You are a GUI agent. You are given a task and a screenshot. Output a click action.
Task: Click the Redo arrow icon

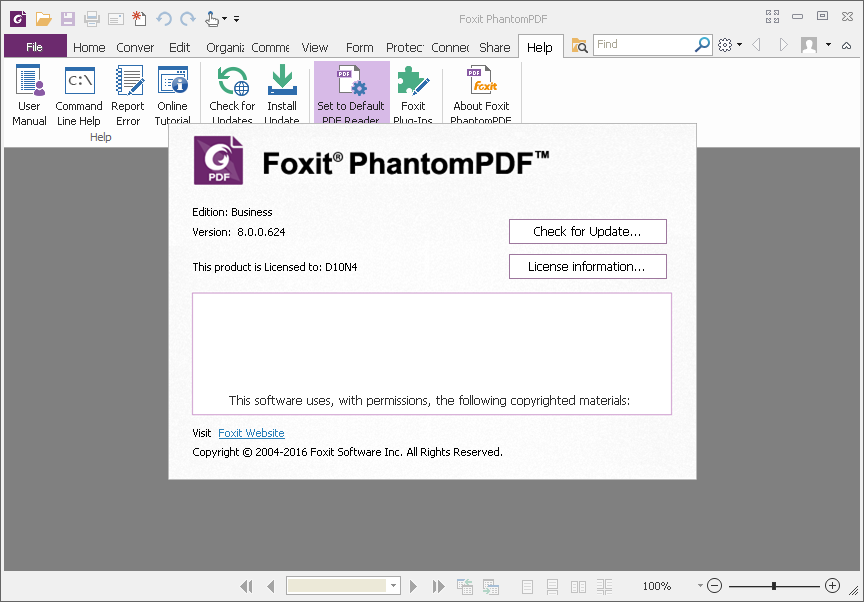188,19
